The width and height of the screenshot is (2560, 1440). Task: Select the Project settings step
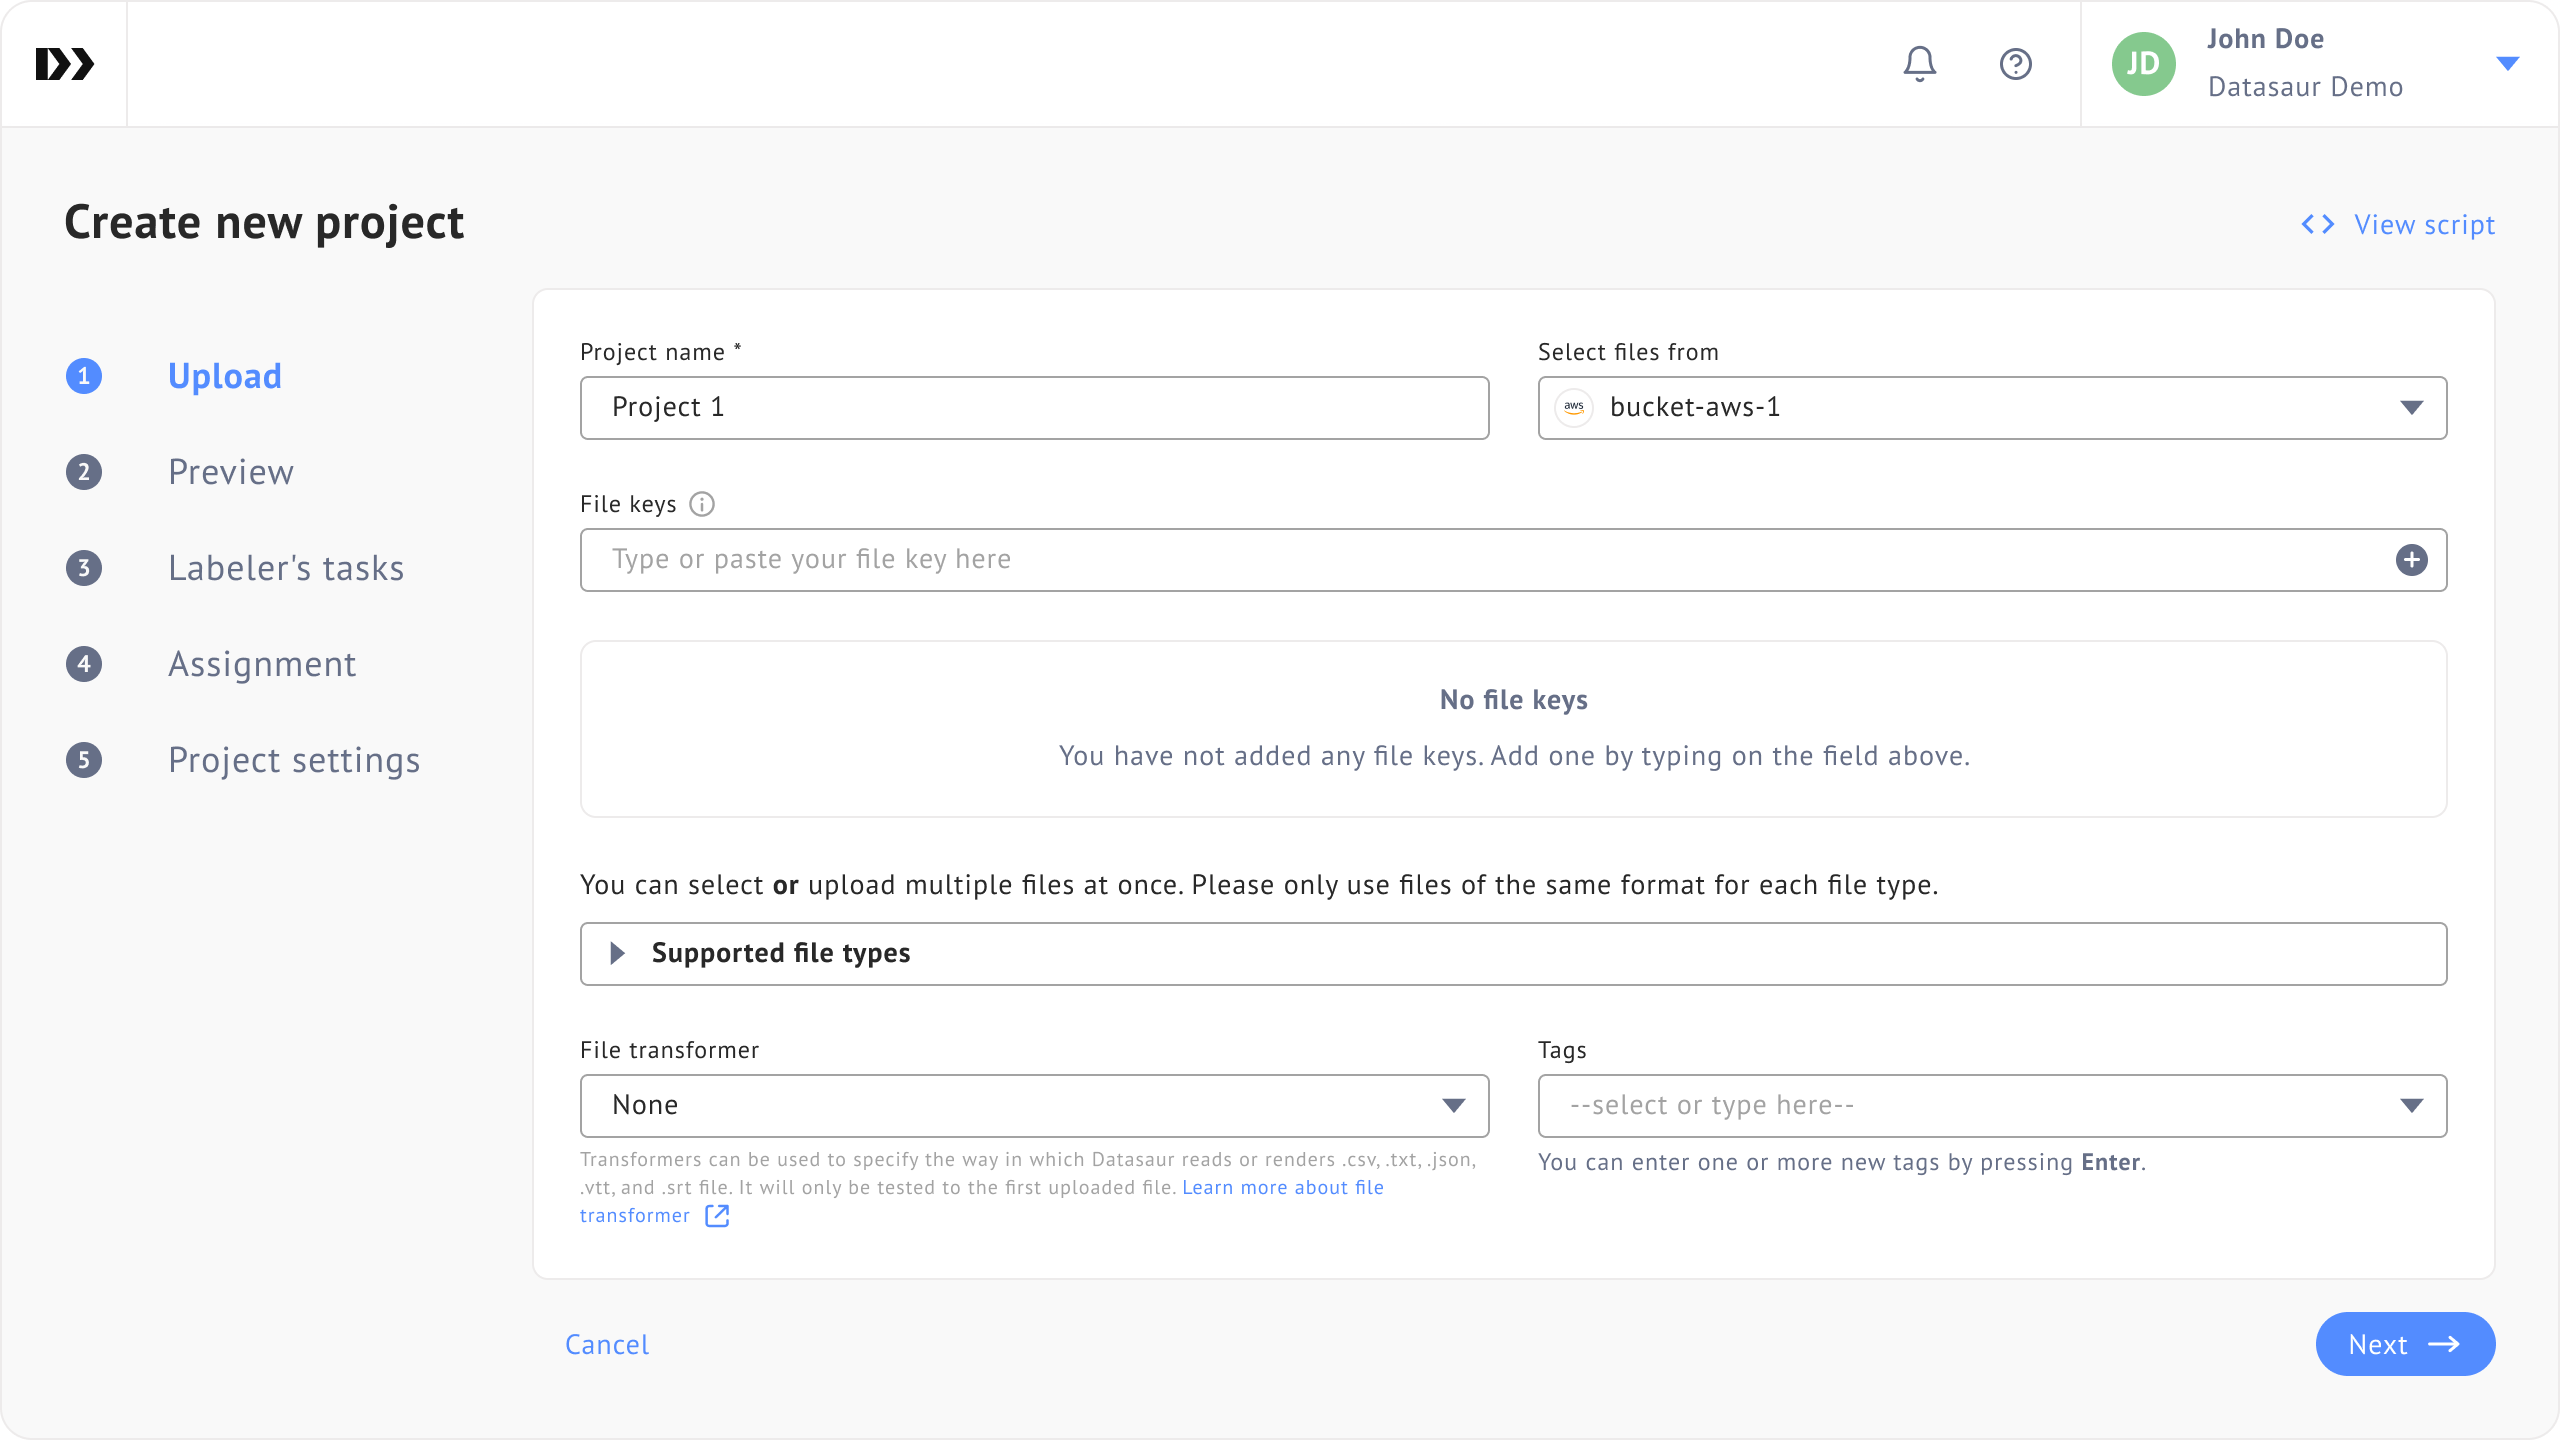(293, 760)
